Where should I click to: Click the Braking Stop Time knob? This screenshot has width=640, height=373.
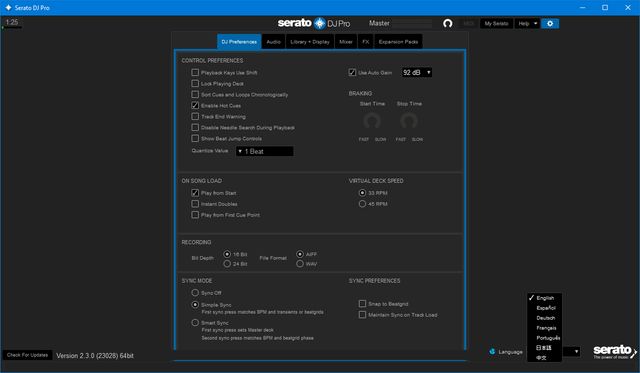(x=409, y=121)
